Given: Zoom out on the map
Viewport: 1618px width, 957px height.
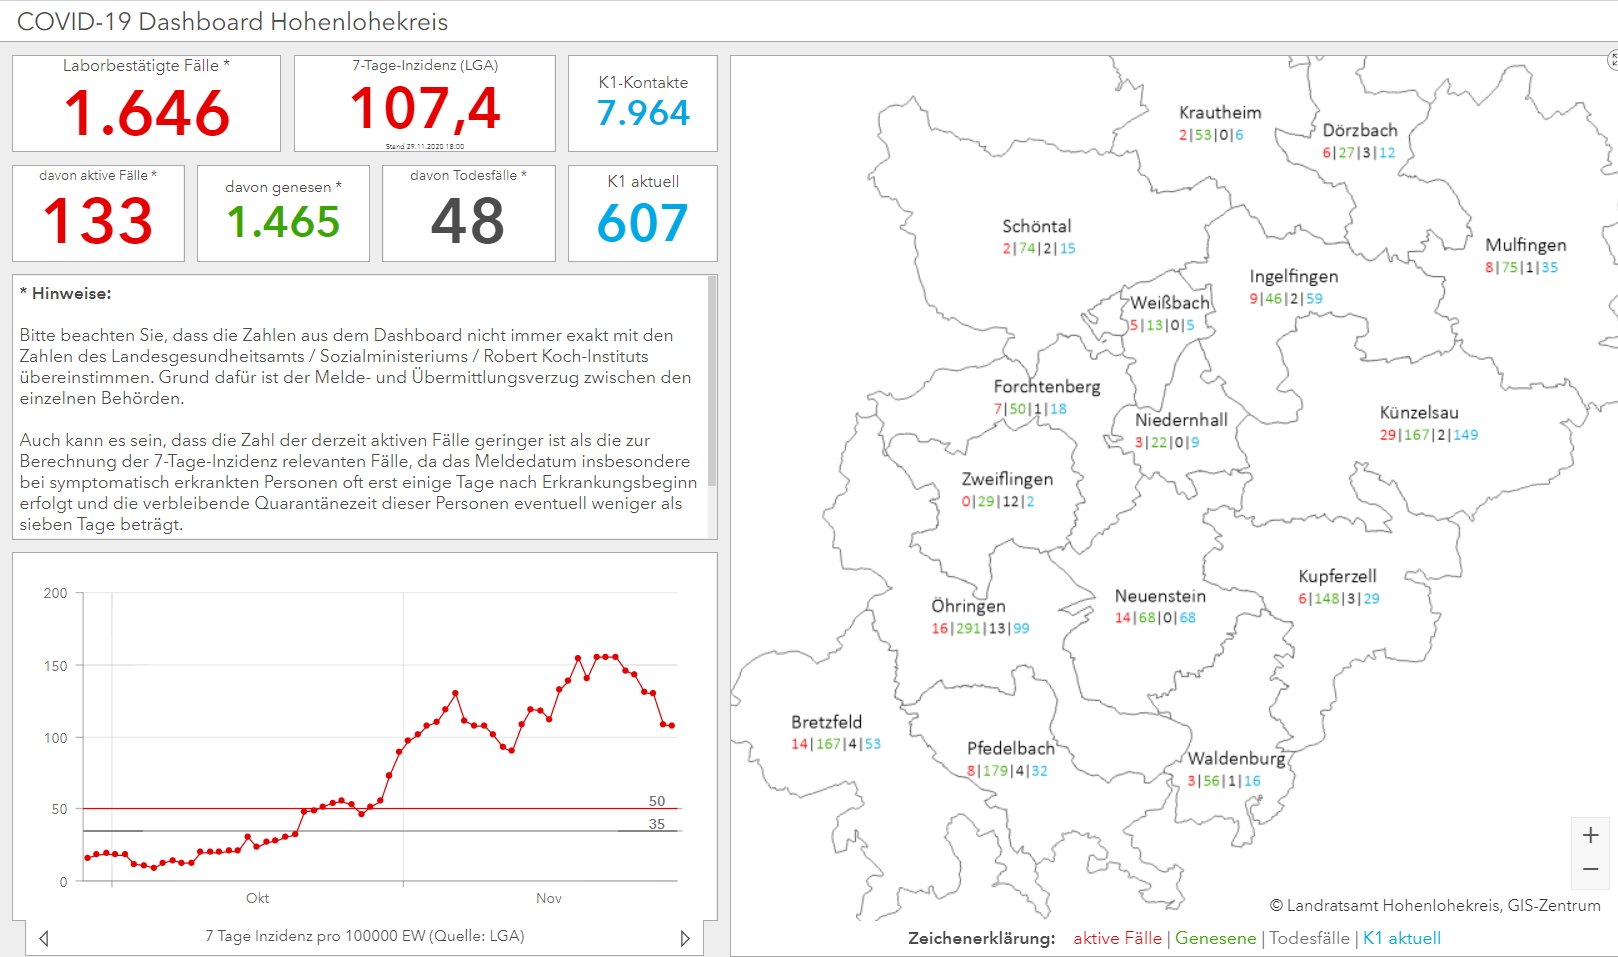Looking at the screenshot, I should (1590, 870).
